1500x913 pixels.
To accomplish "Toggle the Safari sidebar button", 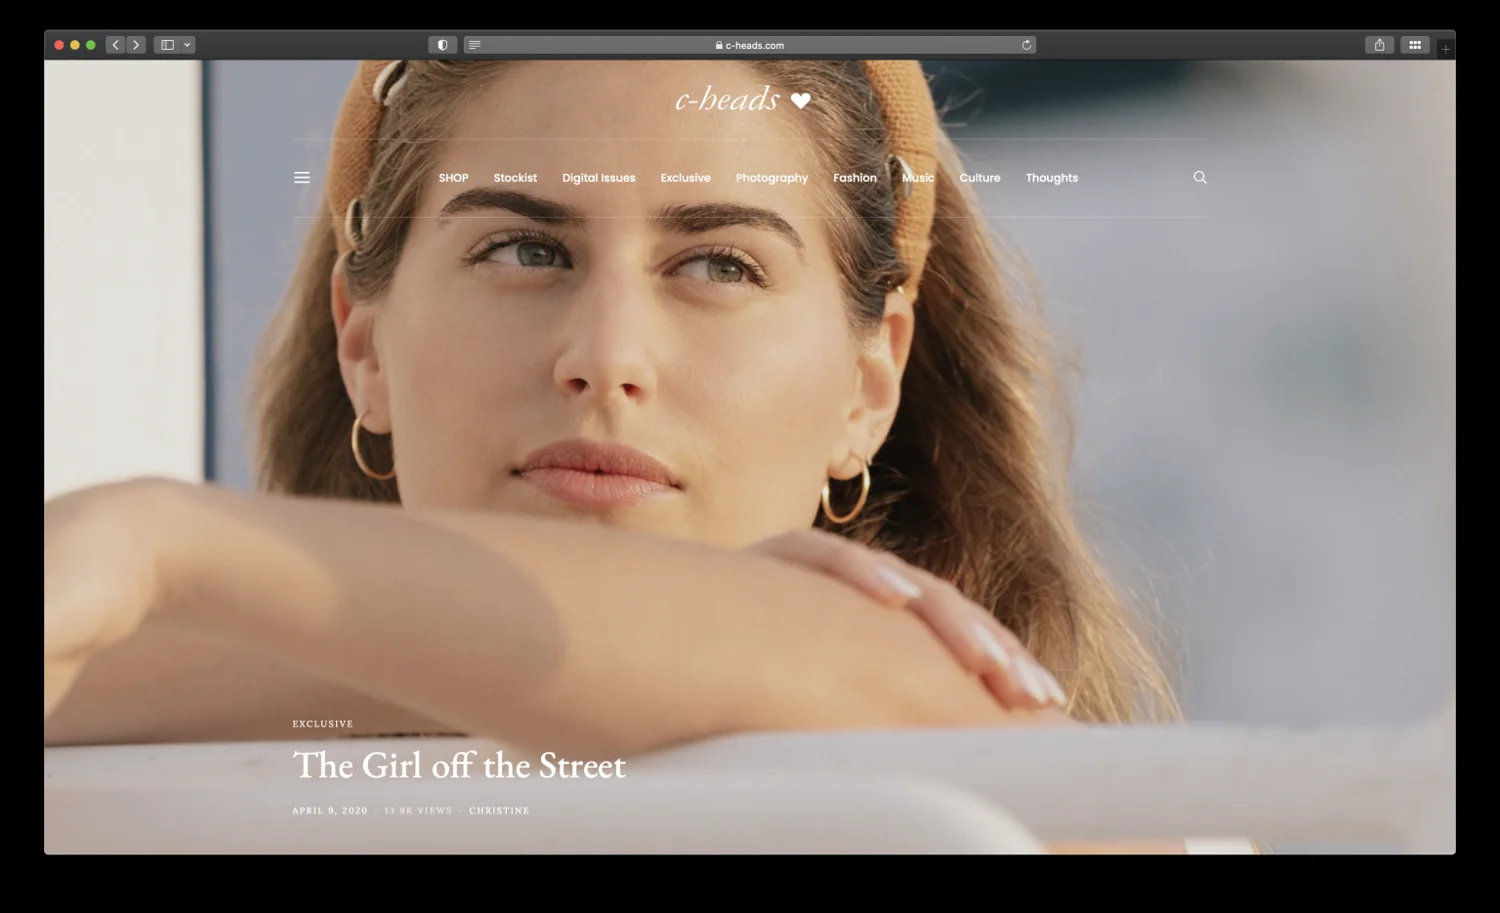I will coord(168,45).
